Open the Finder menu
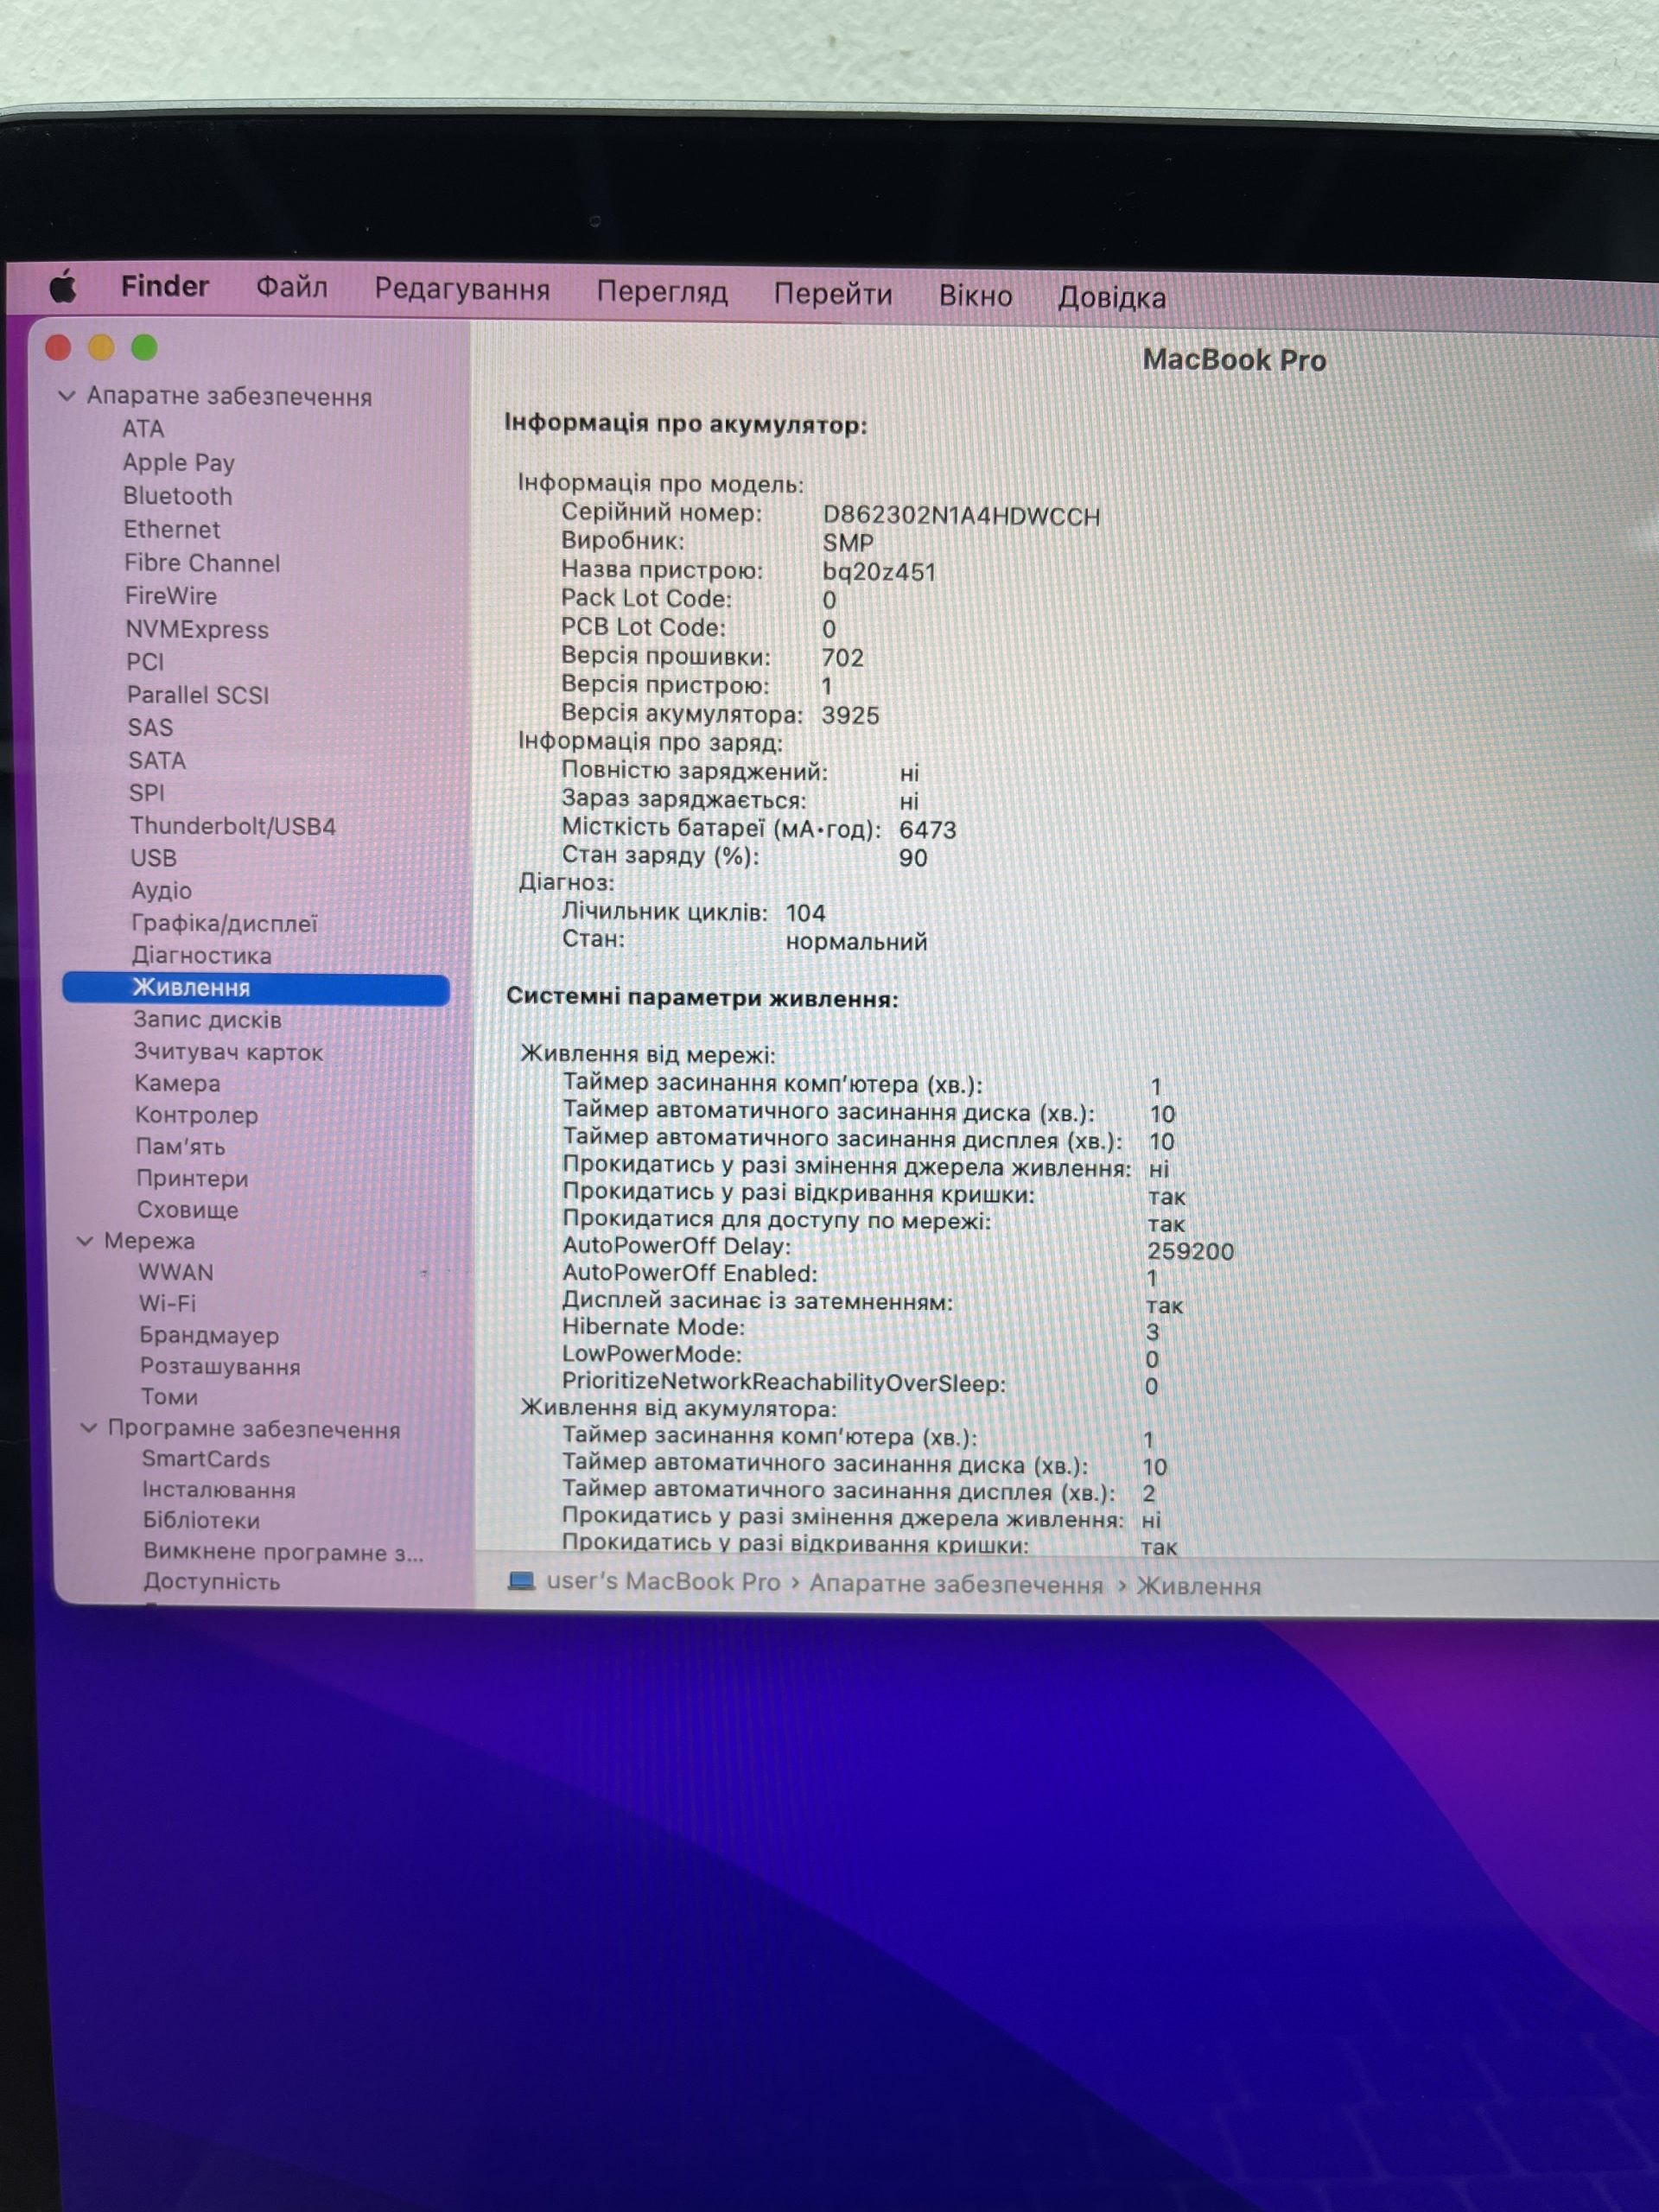Viewport: 1659px width, 2212px height. pos(165,286)
